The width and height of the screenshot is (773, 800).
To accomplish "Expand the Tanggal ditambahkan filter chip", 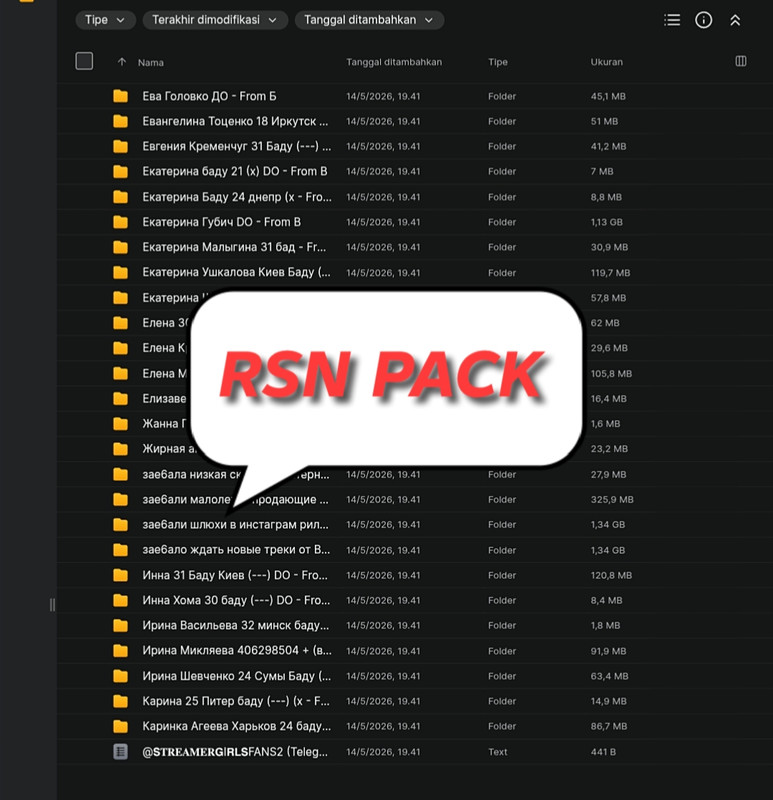I will [x=369, y=20].
